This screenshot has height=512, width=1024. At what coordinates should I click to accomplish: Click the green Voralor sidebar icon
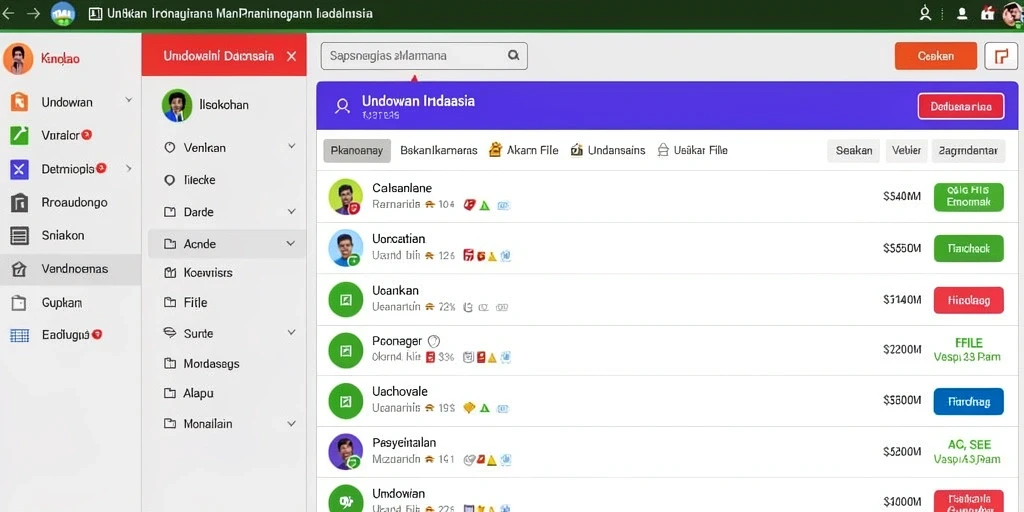19,135
